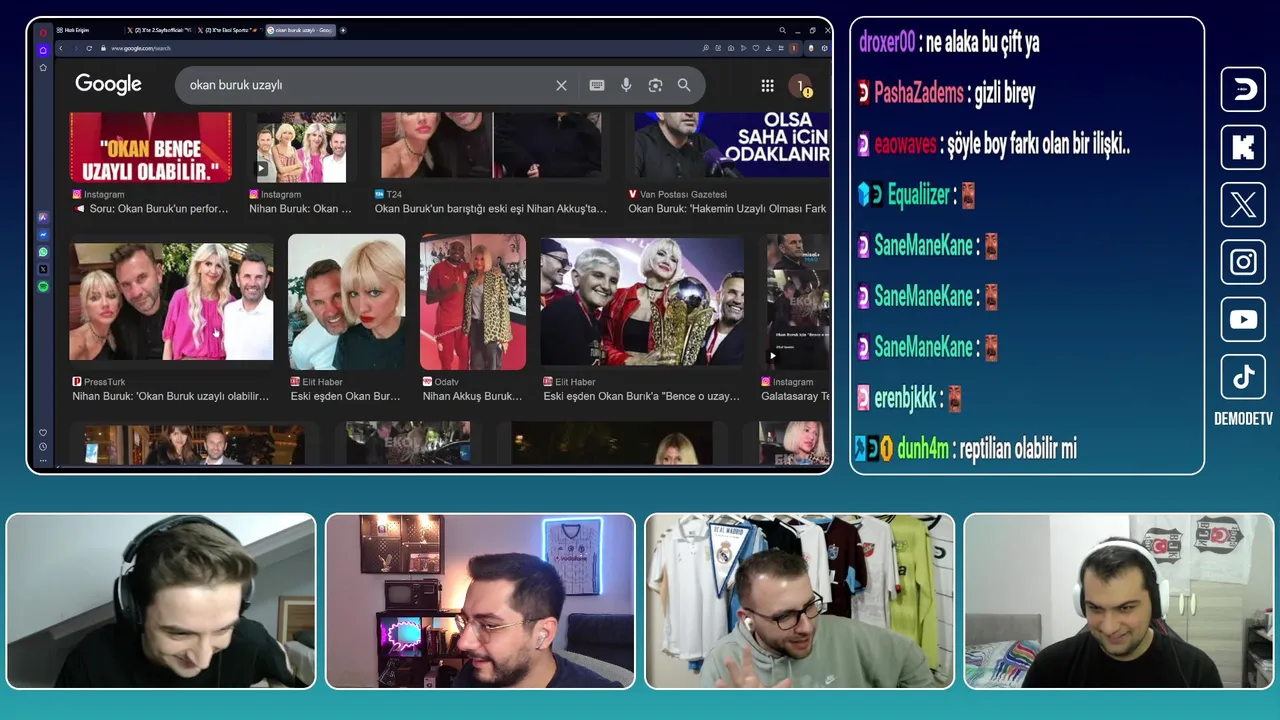1280x720 pixels.
Task: Open history clock icon in the sidebar
Action: pyautogui.click(x=43, y=447)
